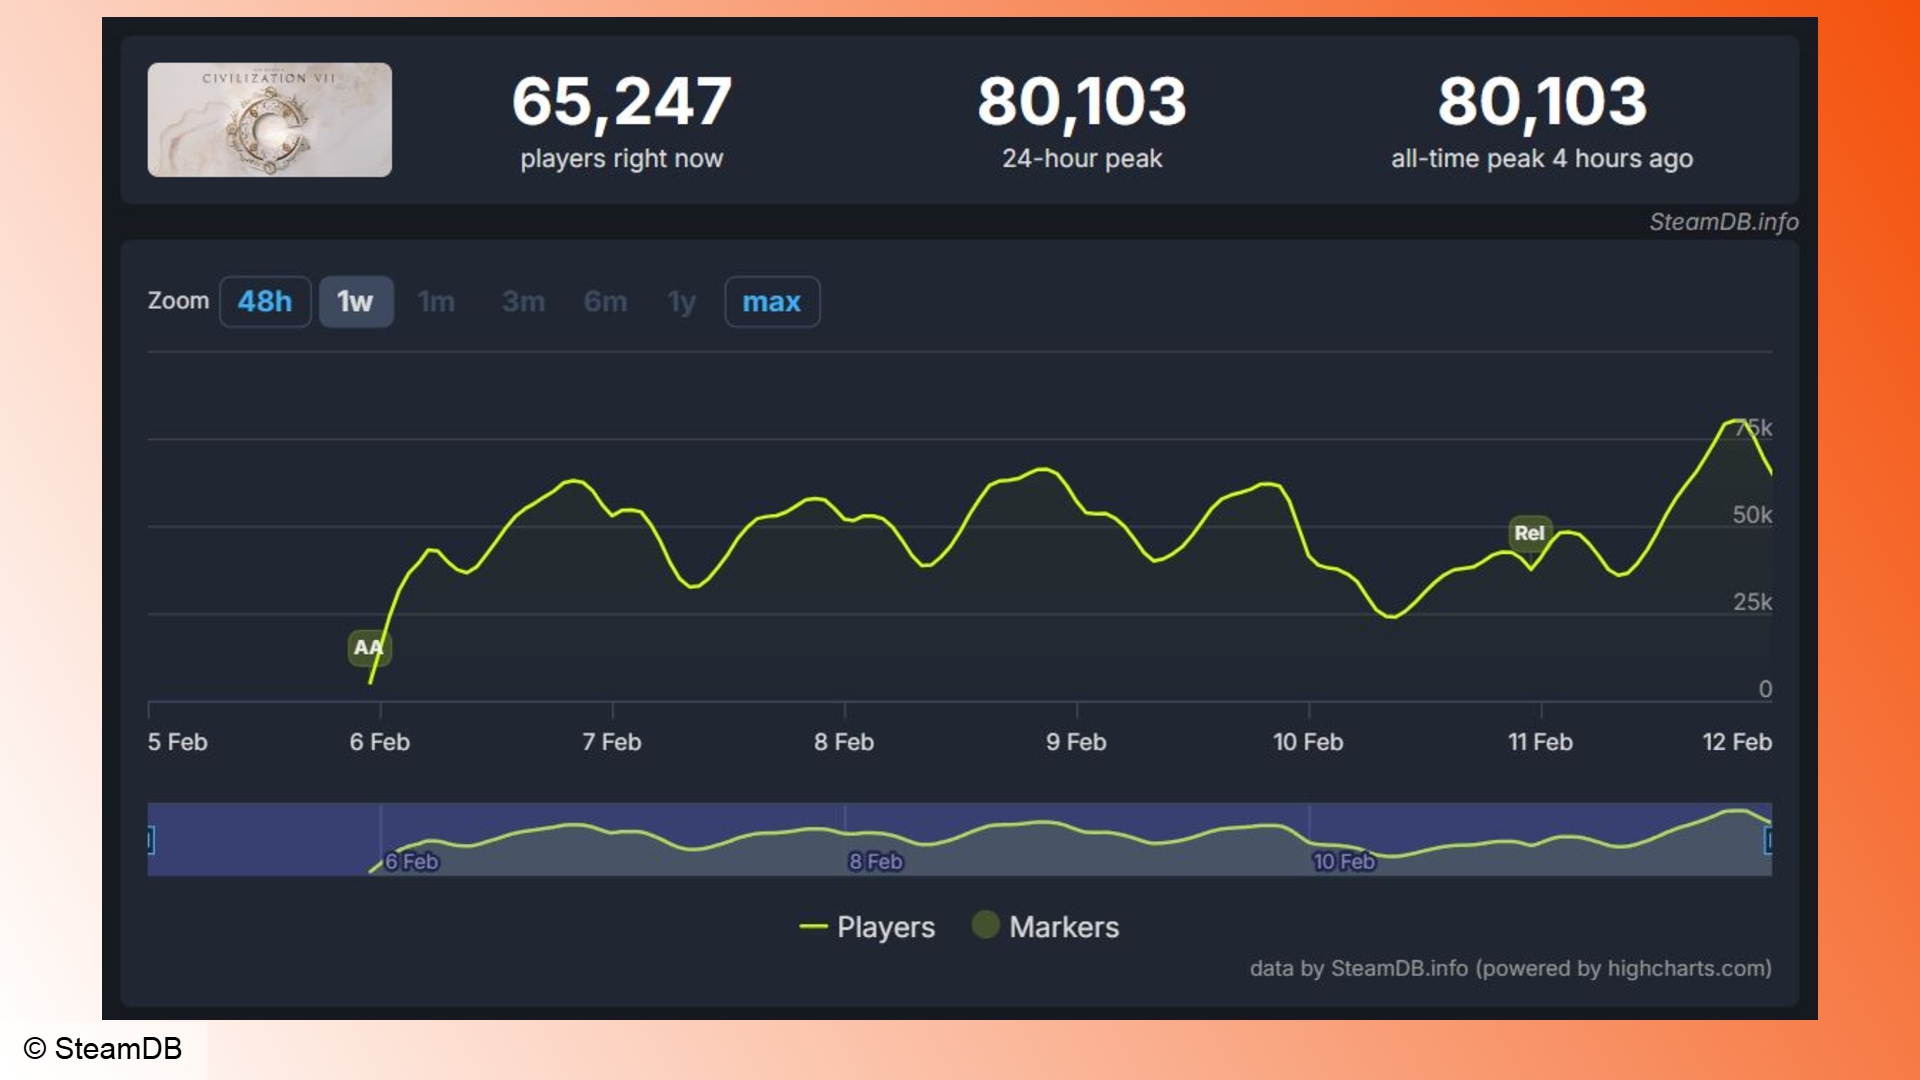1920x1080 pixels.
Task: Click the 65,247 players right now figure
Action: pos(621,102)
